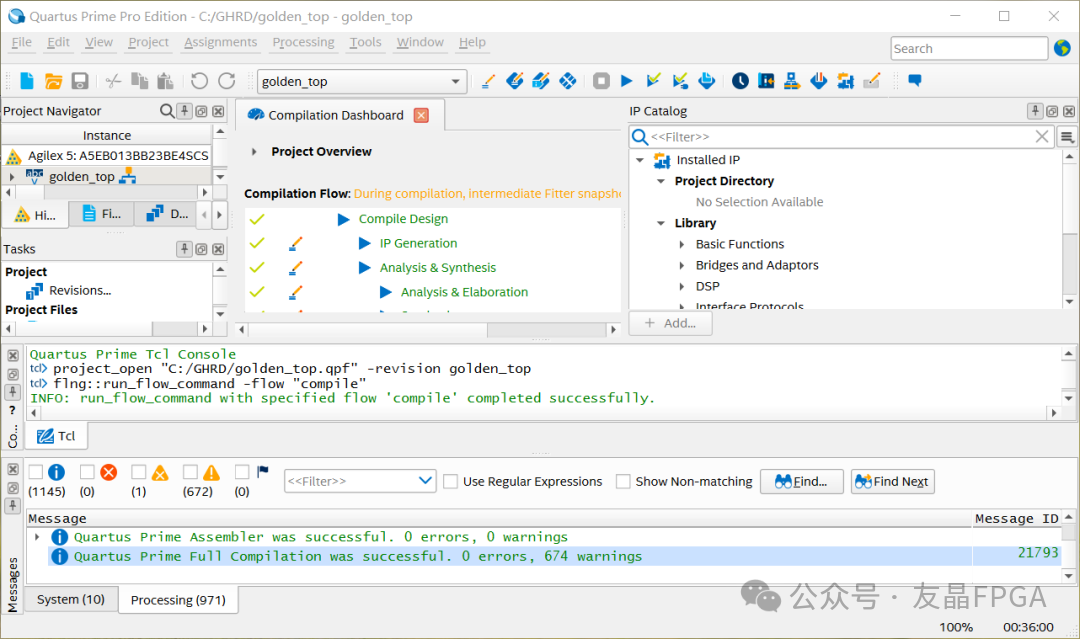1080x639 pixels.
Task: Select the Hierarchy tab in Project Navigator
Action: pos(36,214)
